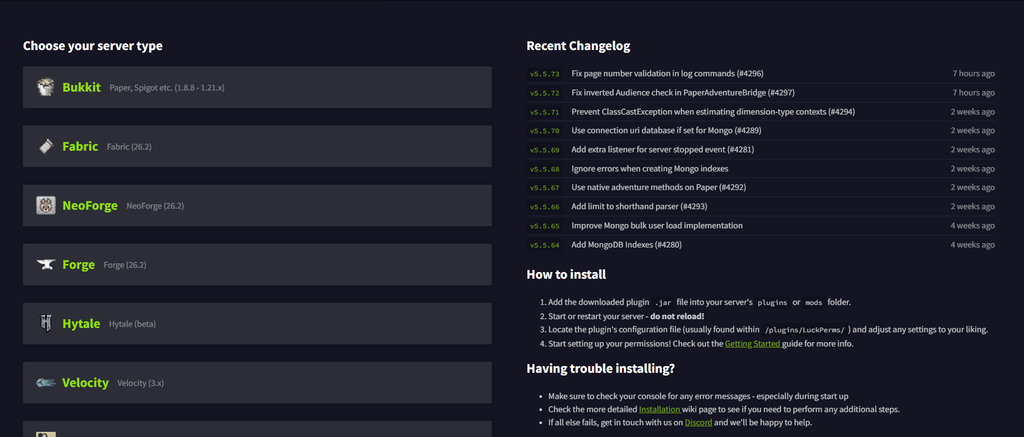Click version tag v5.5.64
The height and width of the screenshot is (437, 1024).
[545, 244]
